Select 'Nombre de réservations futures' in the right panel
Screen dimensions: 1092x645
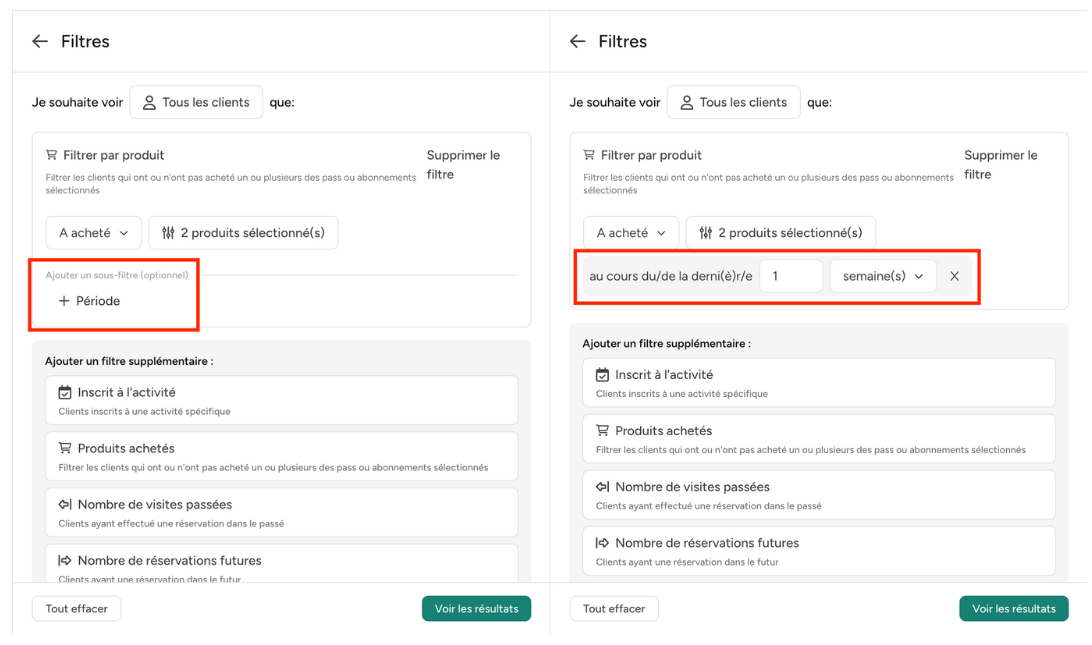point(818,550)
